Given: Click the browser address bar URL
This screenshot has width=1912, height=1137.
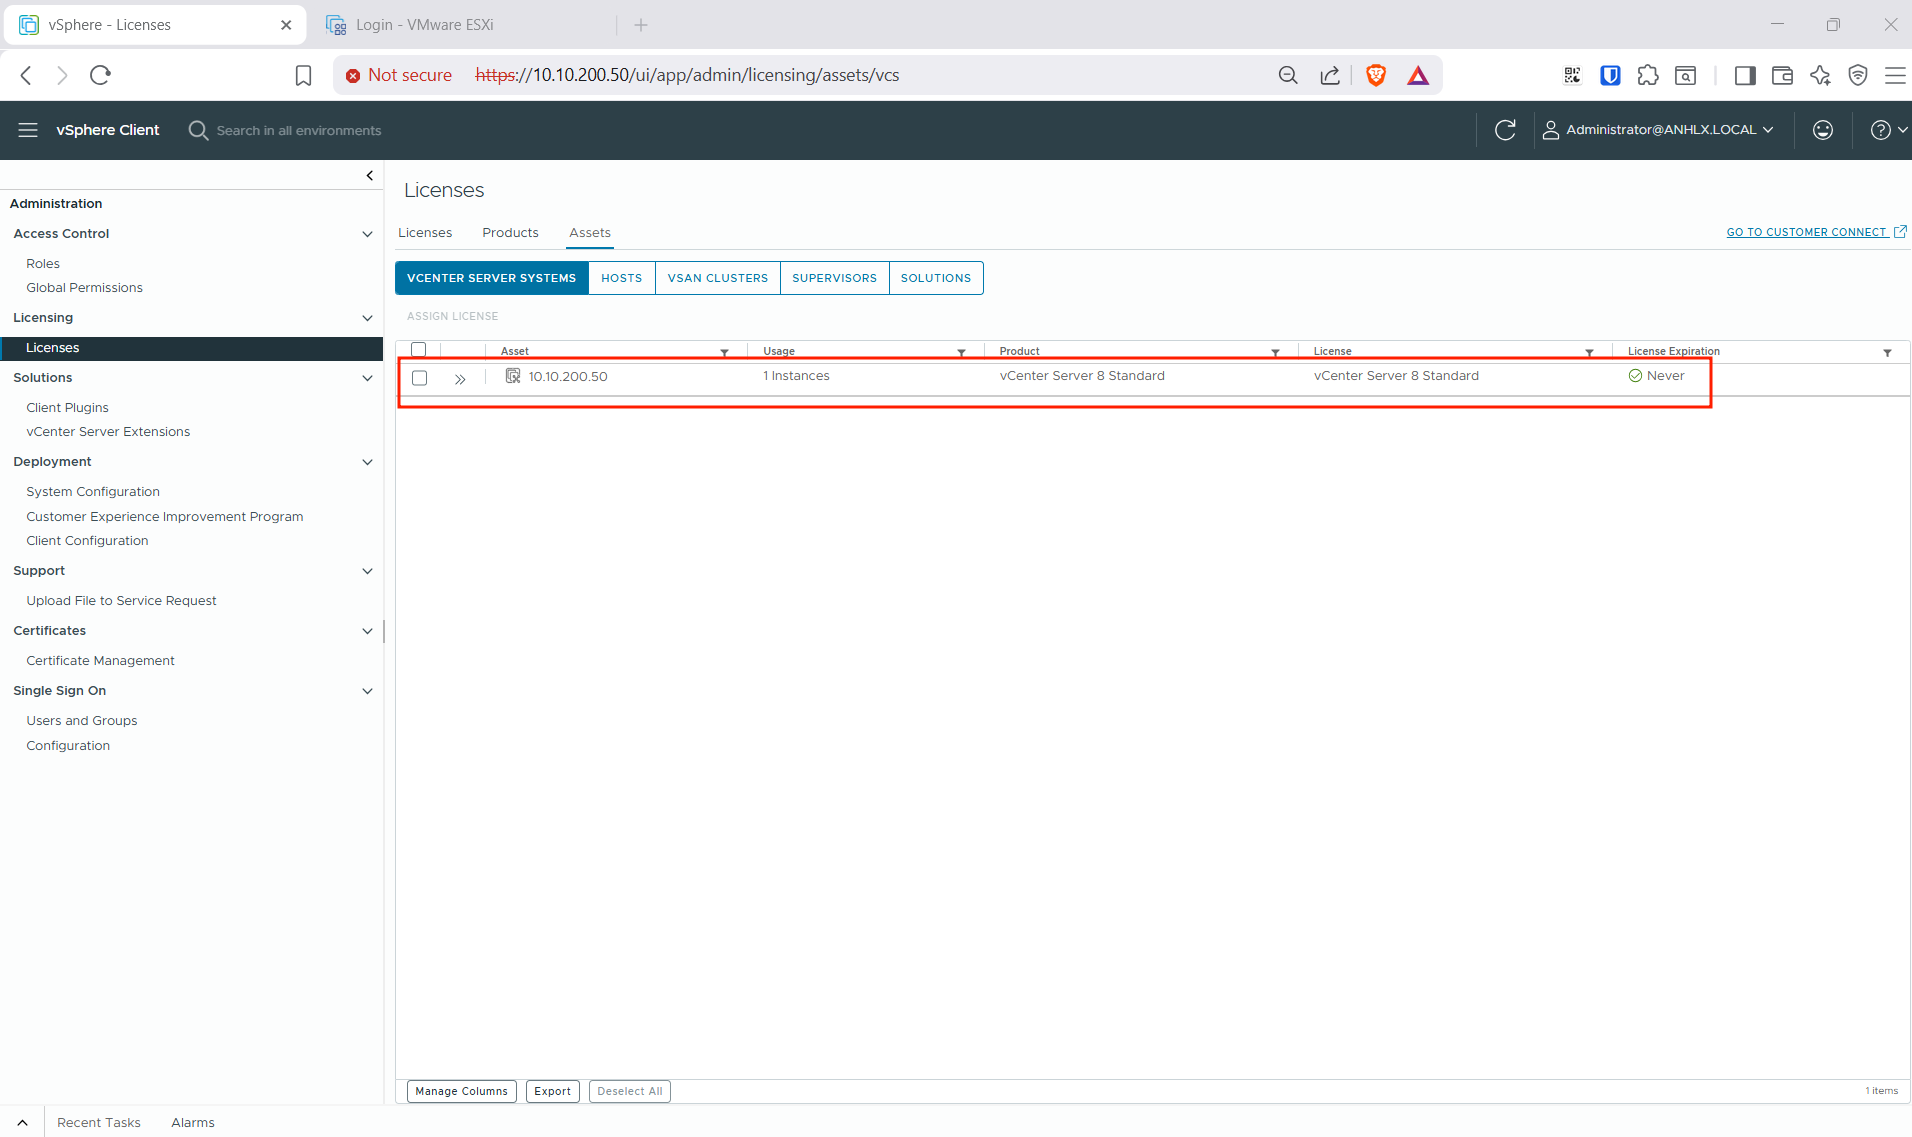Looking at the screenshot, I should coord(688,75).
